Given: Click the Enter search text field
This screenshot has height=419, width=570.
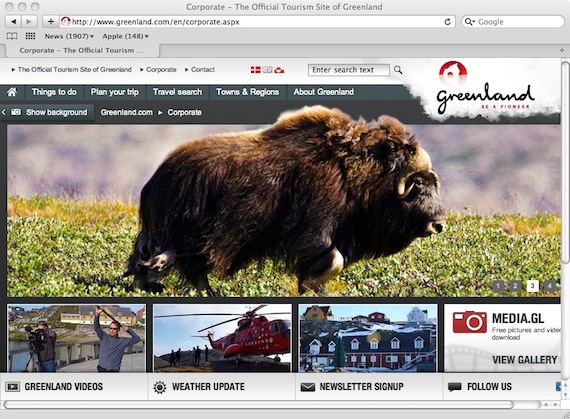Looking at the screenshot, I should 348,70.
